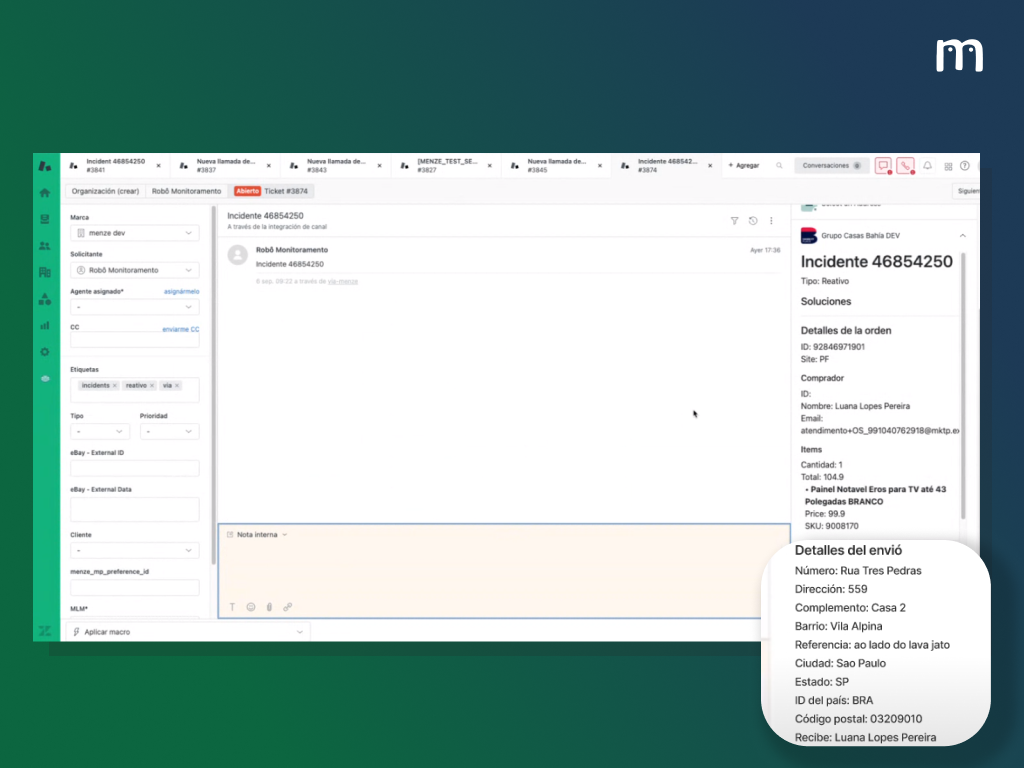Attach a file using the paperclip icon

tap(269, 607)
